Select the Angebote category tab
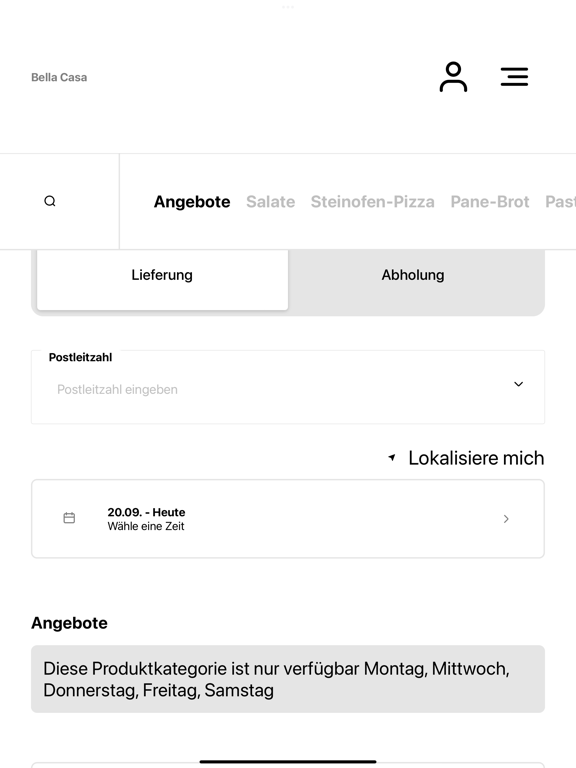 click(x=192, y=202)
